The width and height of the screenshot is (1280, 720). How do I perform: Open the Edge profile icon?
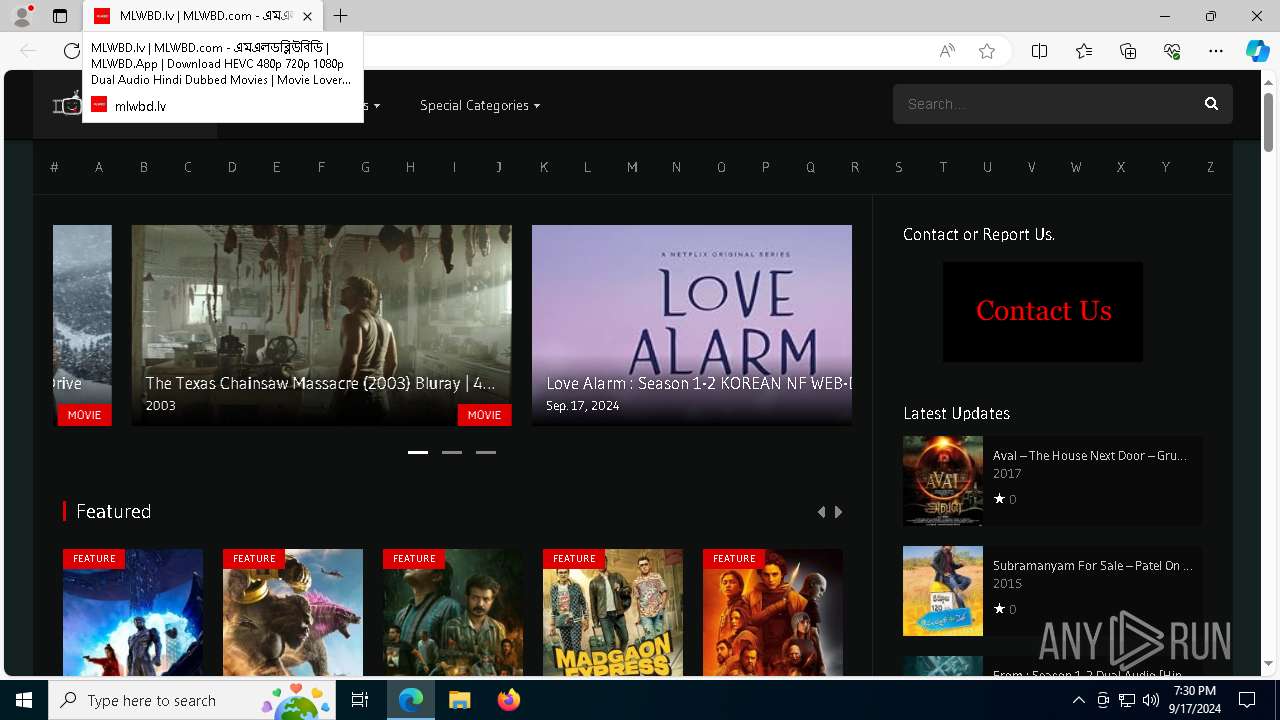point(21,16)
